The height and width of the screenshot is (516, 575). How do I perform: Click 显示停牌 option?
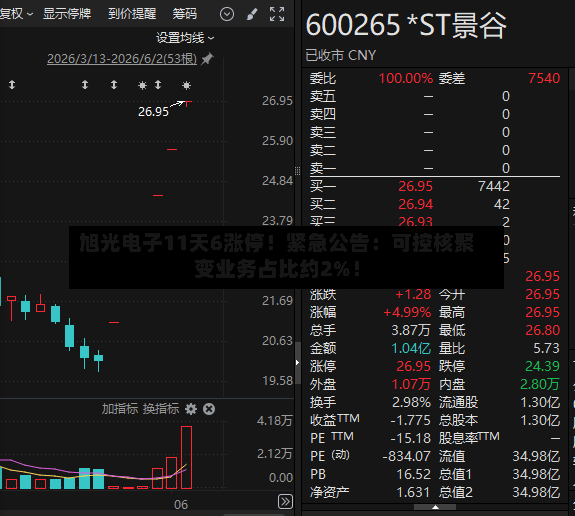click(67, 14)
